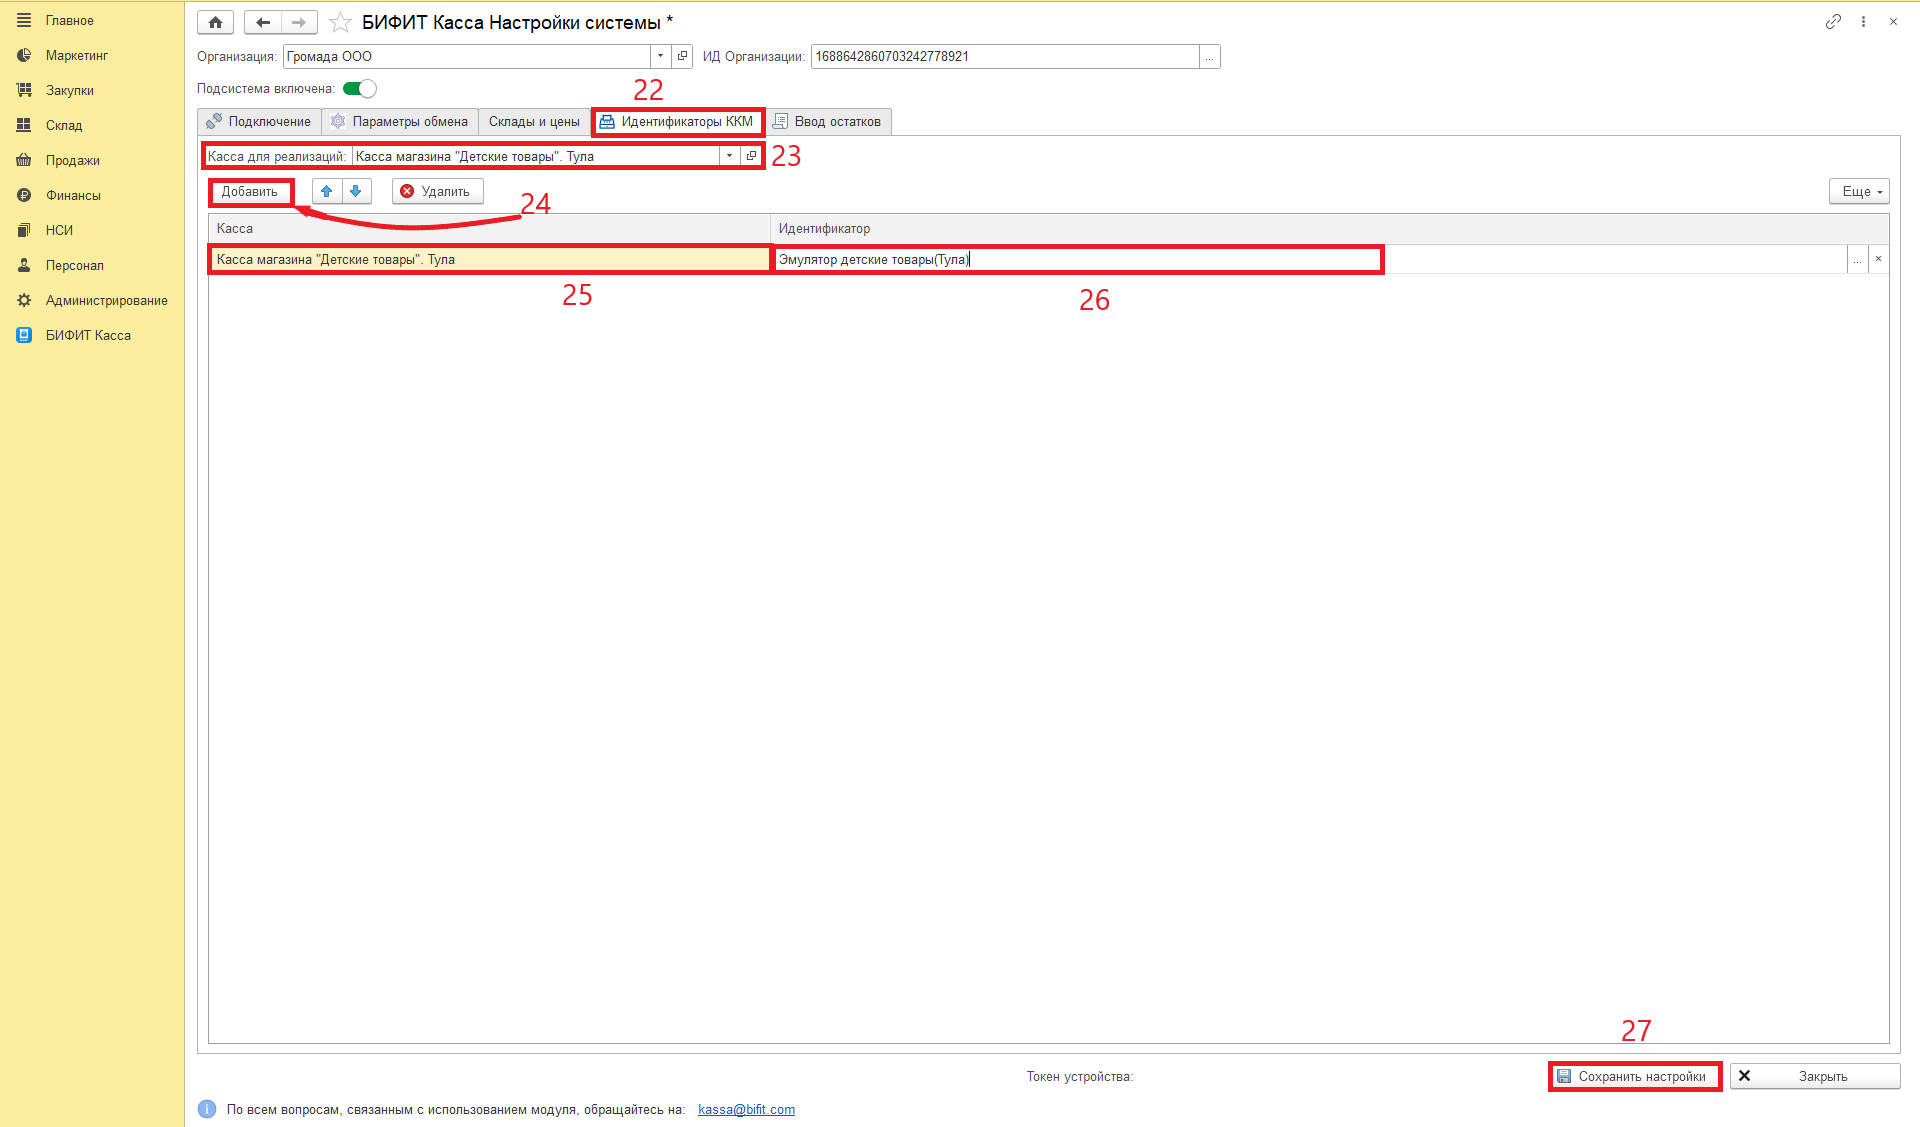The width and height of the screenshot is (1920, 1127).
Task: Expand the Касса для реализаций dropdown
Action: coord(729,156)
